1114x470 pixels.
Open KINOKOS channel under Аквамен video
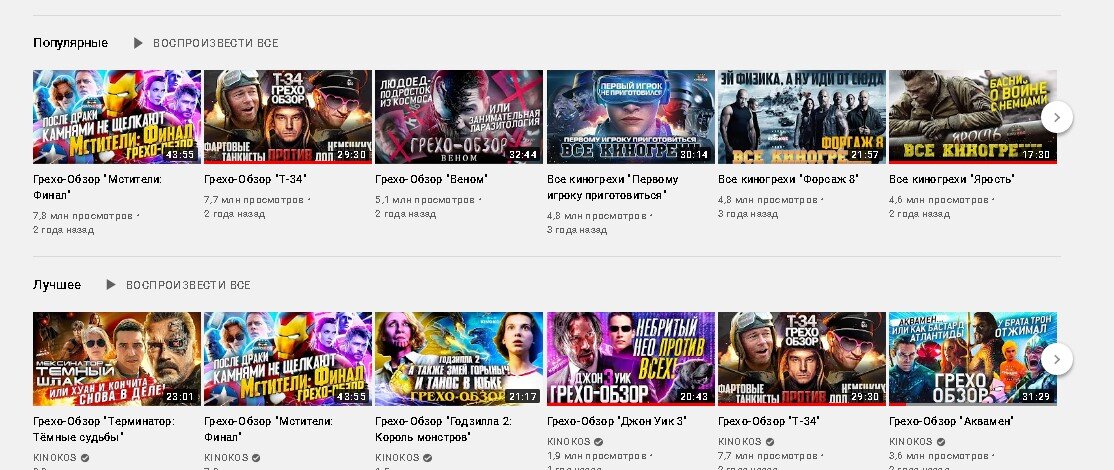(x=911, y=442)
